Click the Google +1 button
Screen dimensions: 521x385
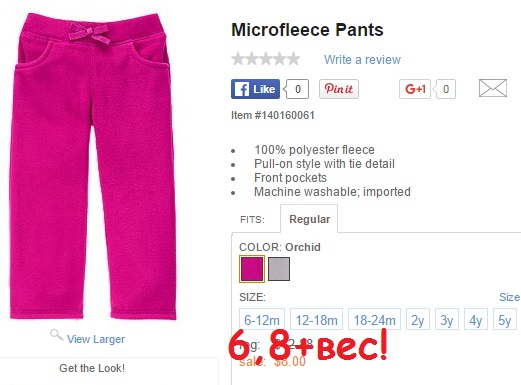(x=415, y=89)
